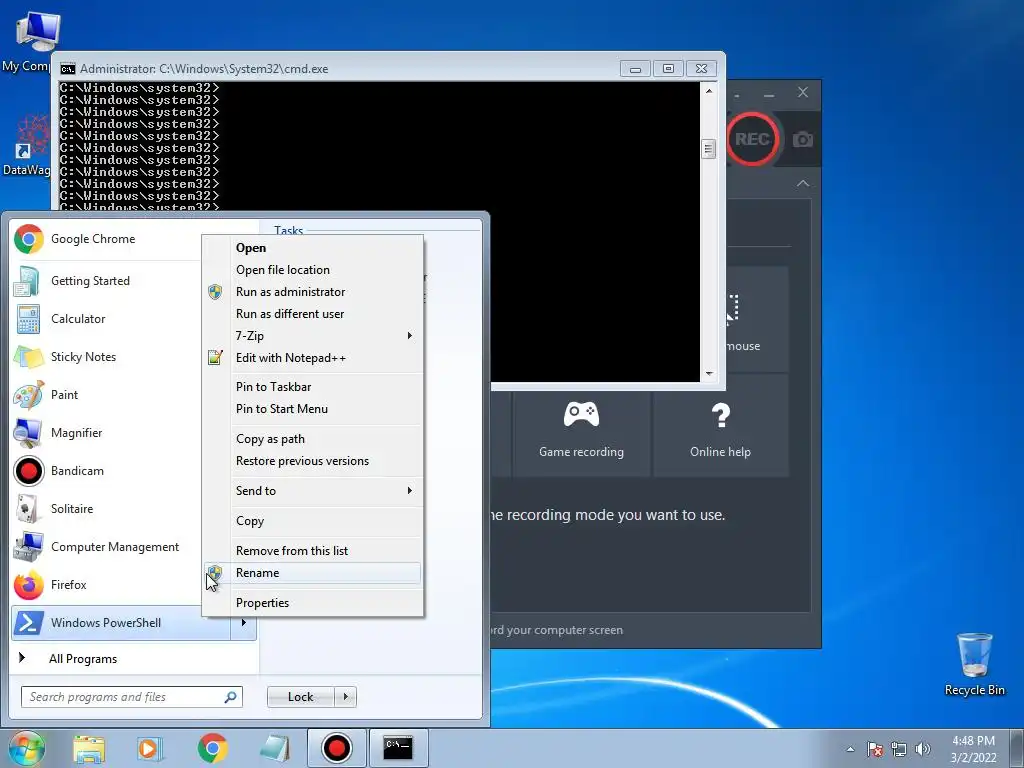1024x768 pixels.
Task: Switch to Bandicam taskbar button
Action: tap(337, 748)
